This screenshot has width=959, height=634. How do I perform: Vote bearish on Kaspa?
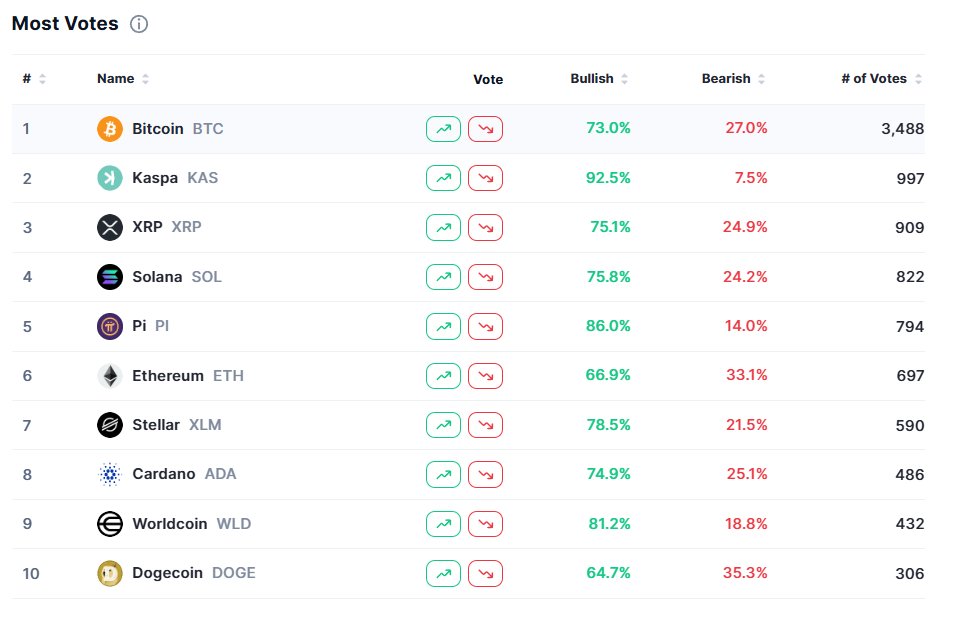pyautogui.click(x=486, y=178)
